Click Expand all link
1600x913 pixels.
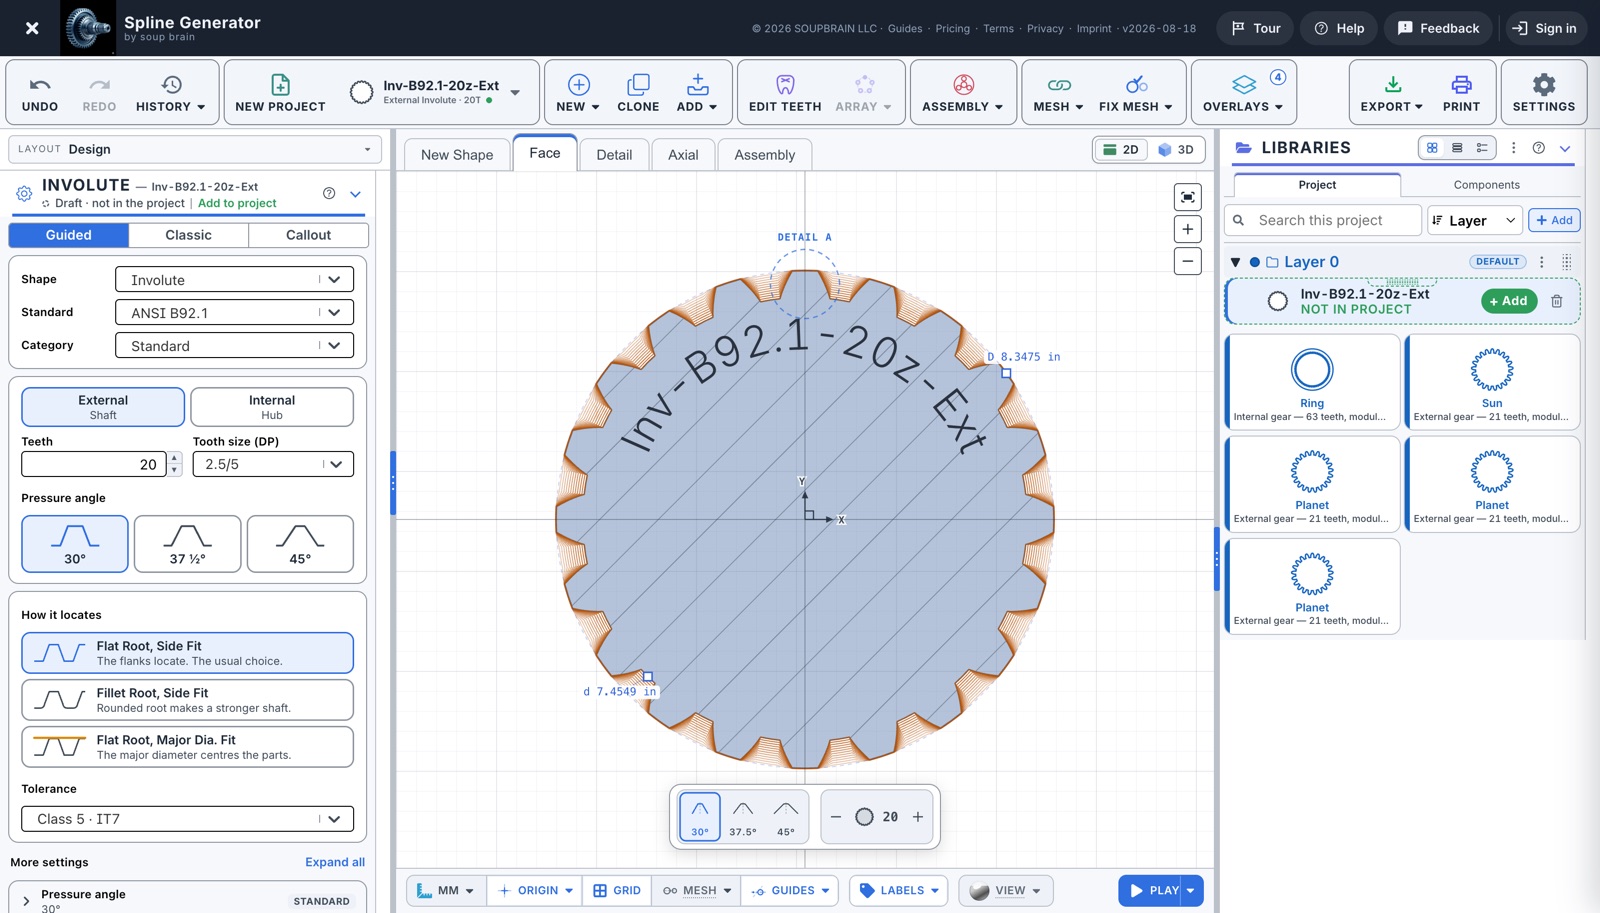pos(335,862)
